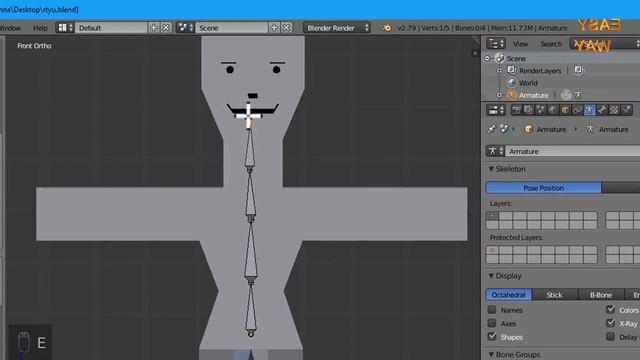Enable the Delay refresh checkbox

click(611, 337)
